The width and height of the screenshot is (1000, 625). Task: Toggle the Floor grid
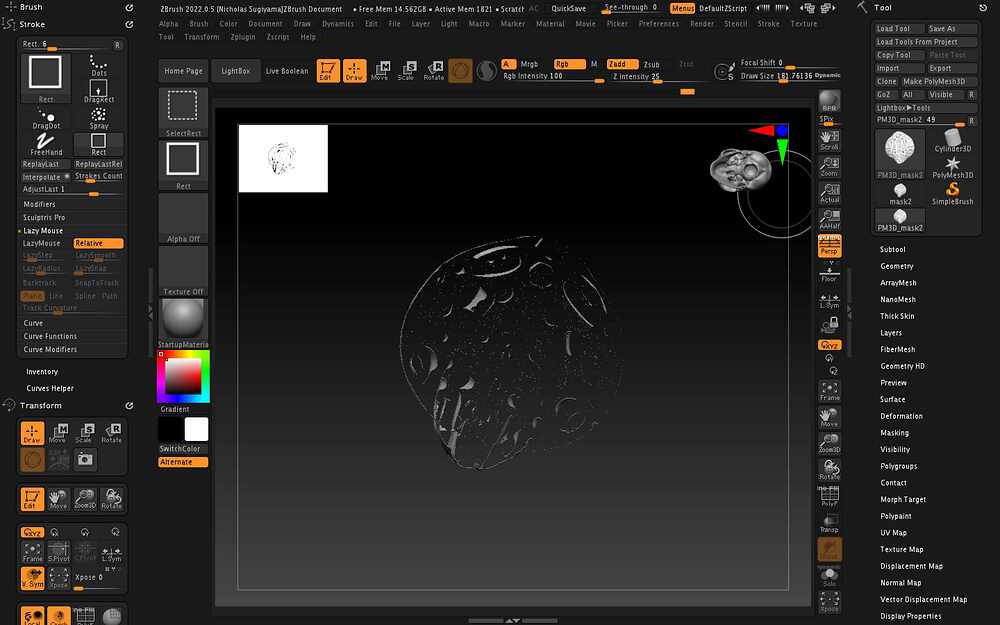[x=829, y=273]
